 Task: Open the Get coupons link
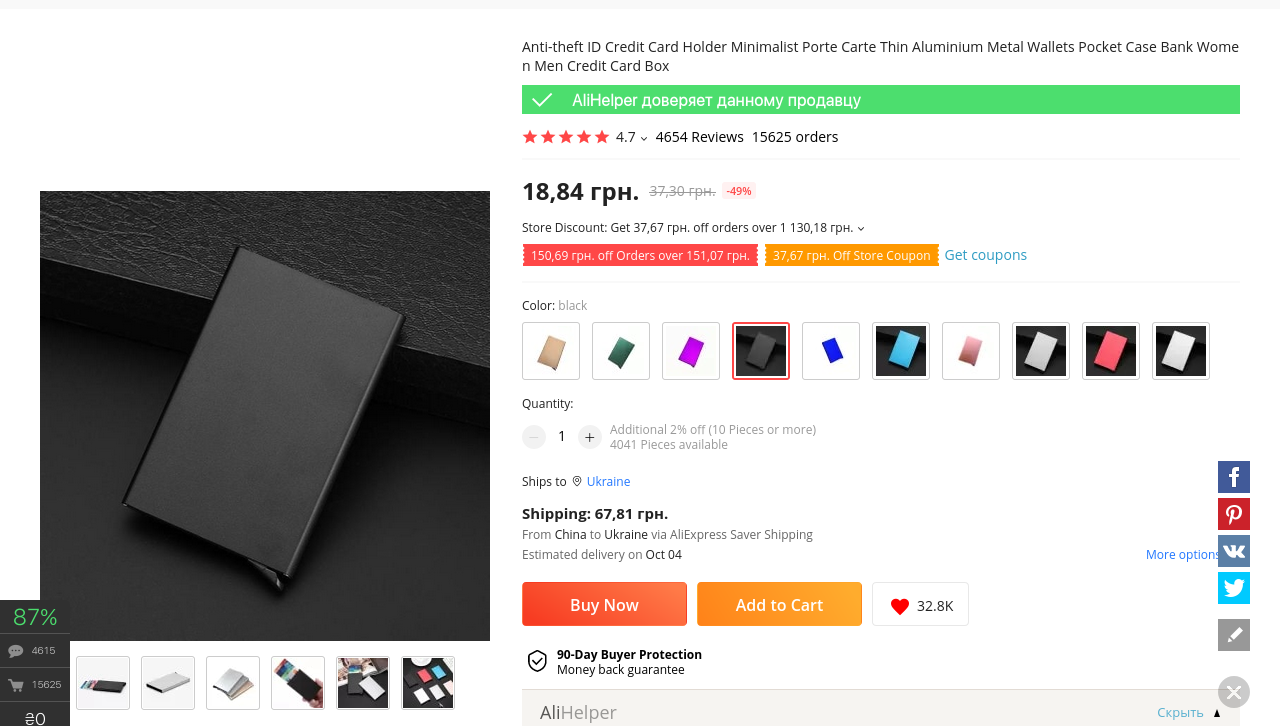click(x=985, y=255)
